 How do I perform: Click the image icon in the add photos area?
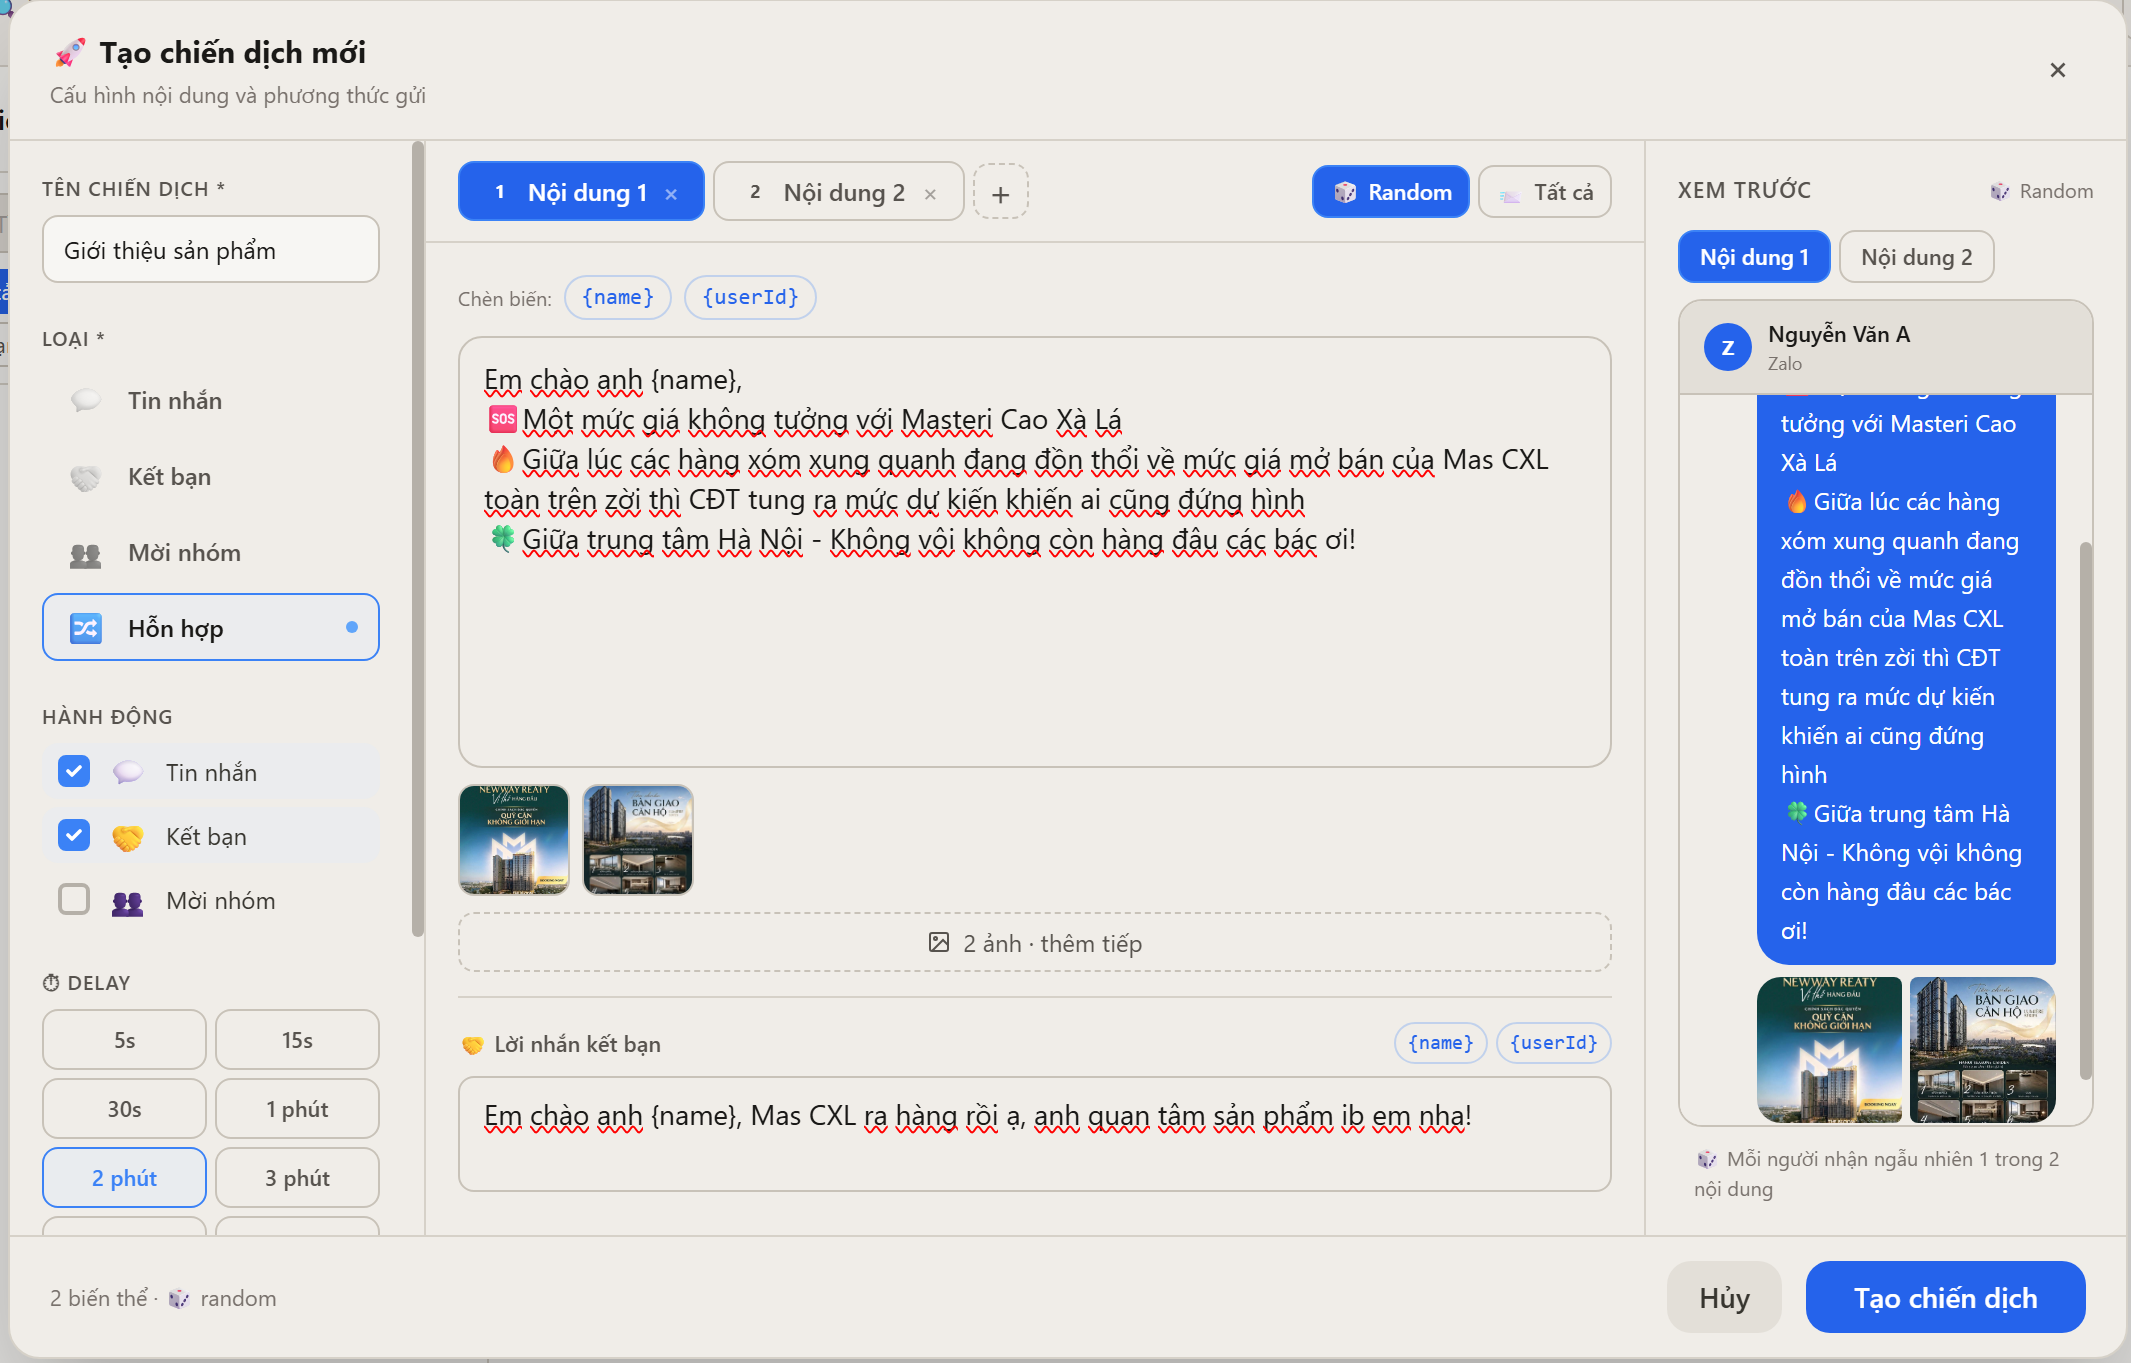click(939, 942)
